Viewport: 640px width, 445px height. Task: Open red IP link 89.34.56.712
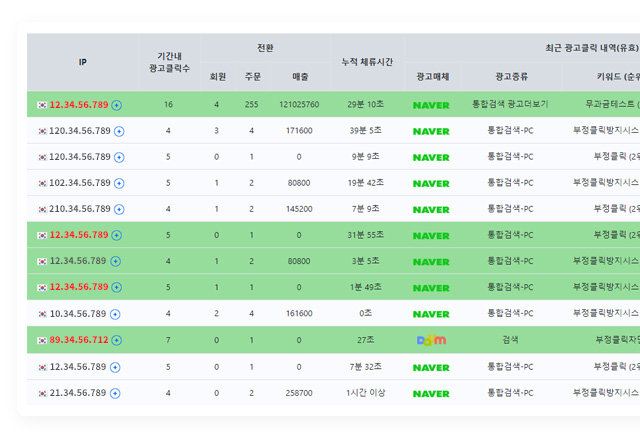click(79, 340)
